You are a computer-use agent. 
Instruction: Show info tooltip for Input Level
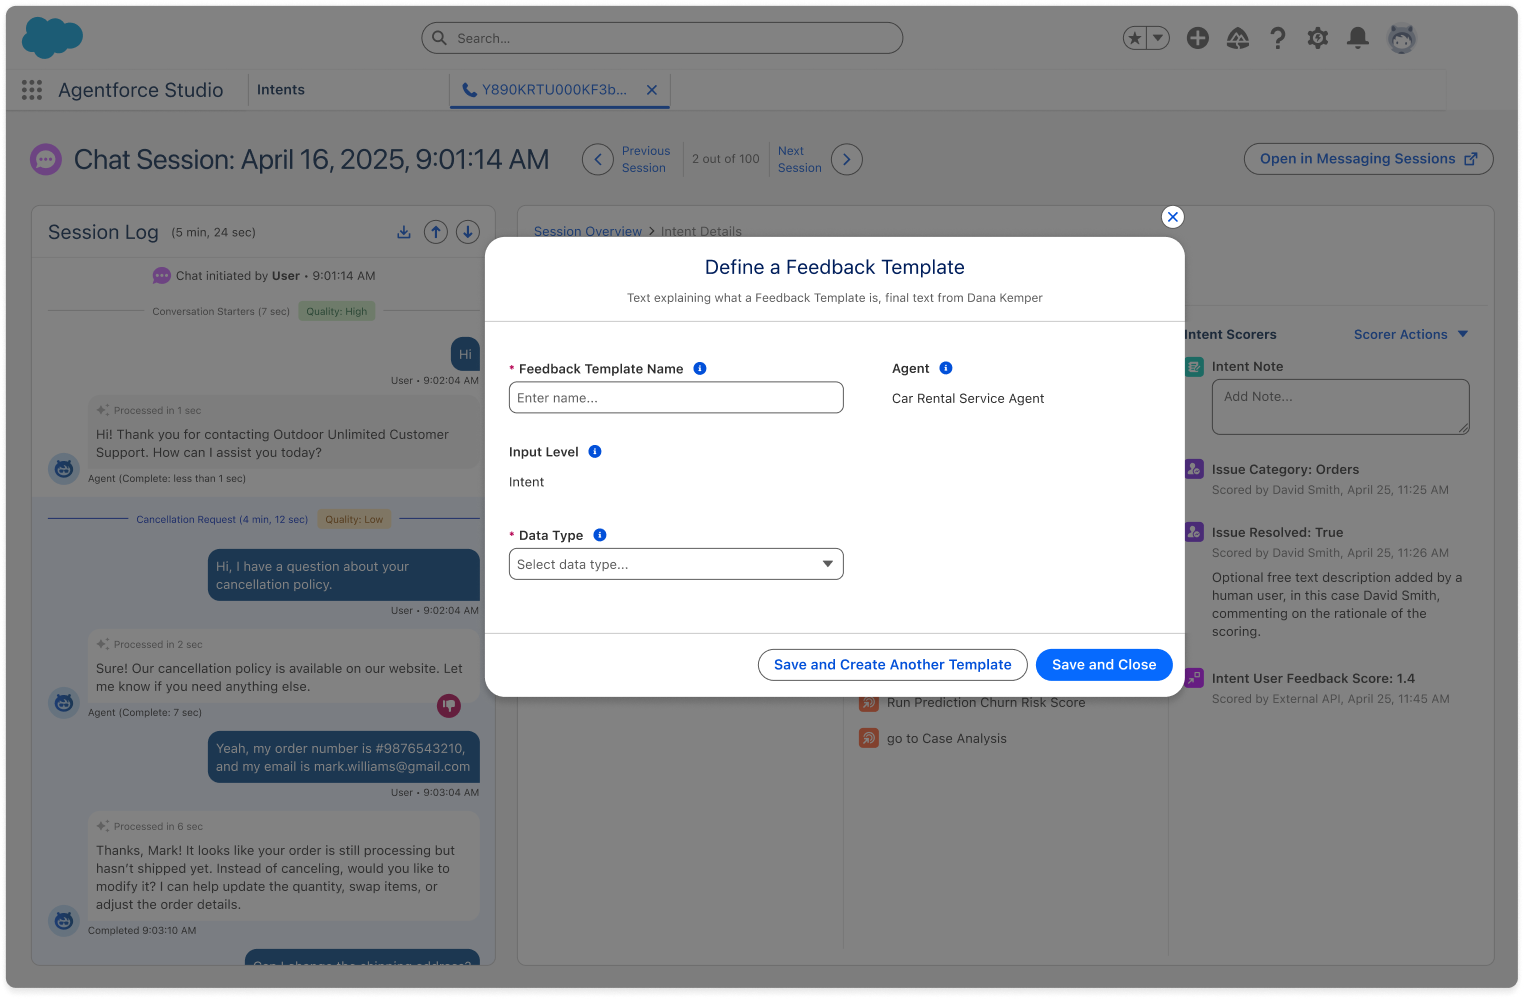click(x=595, y=451)
